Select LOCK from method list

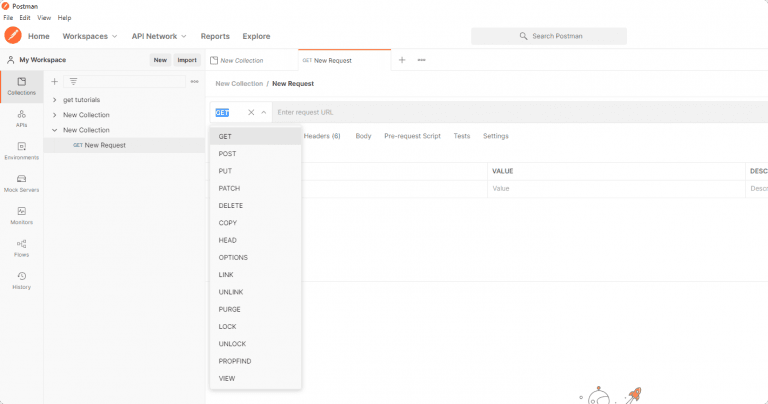(255, 327)
